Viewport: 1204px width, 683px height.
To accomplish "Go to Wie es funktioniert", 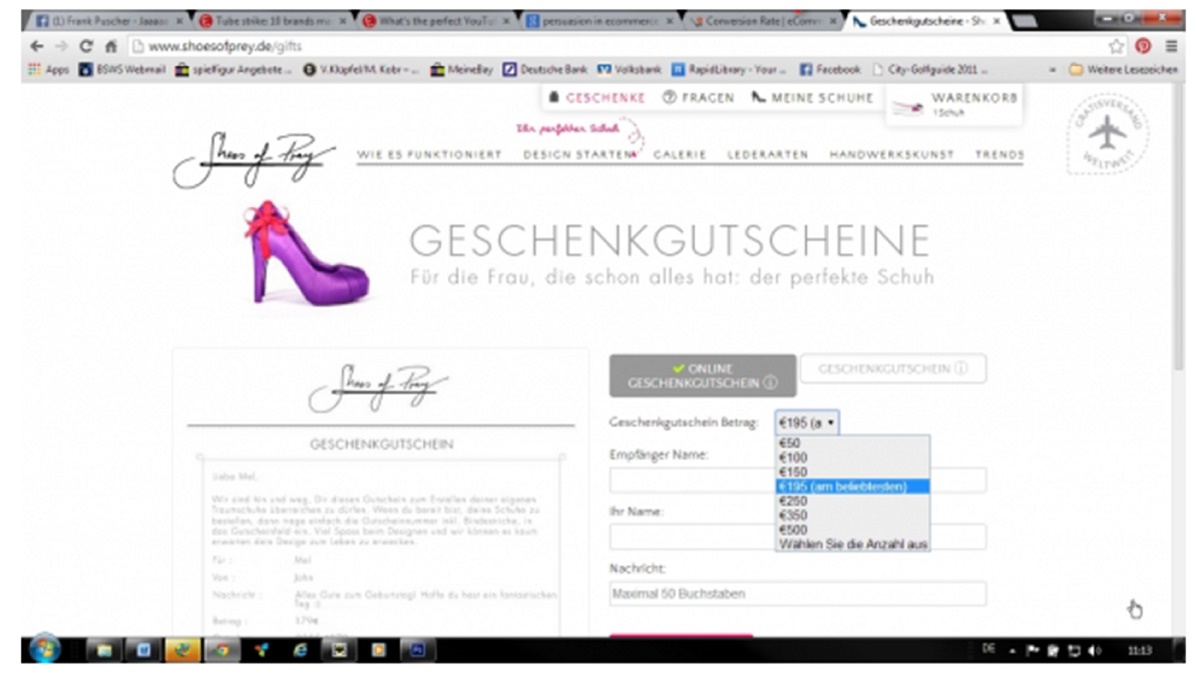I will (x=429, y=155).
